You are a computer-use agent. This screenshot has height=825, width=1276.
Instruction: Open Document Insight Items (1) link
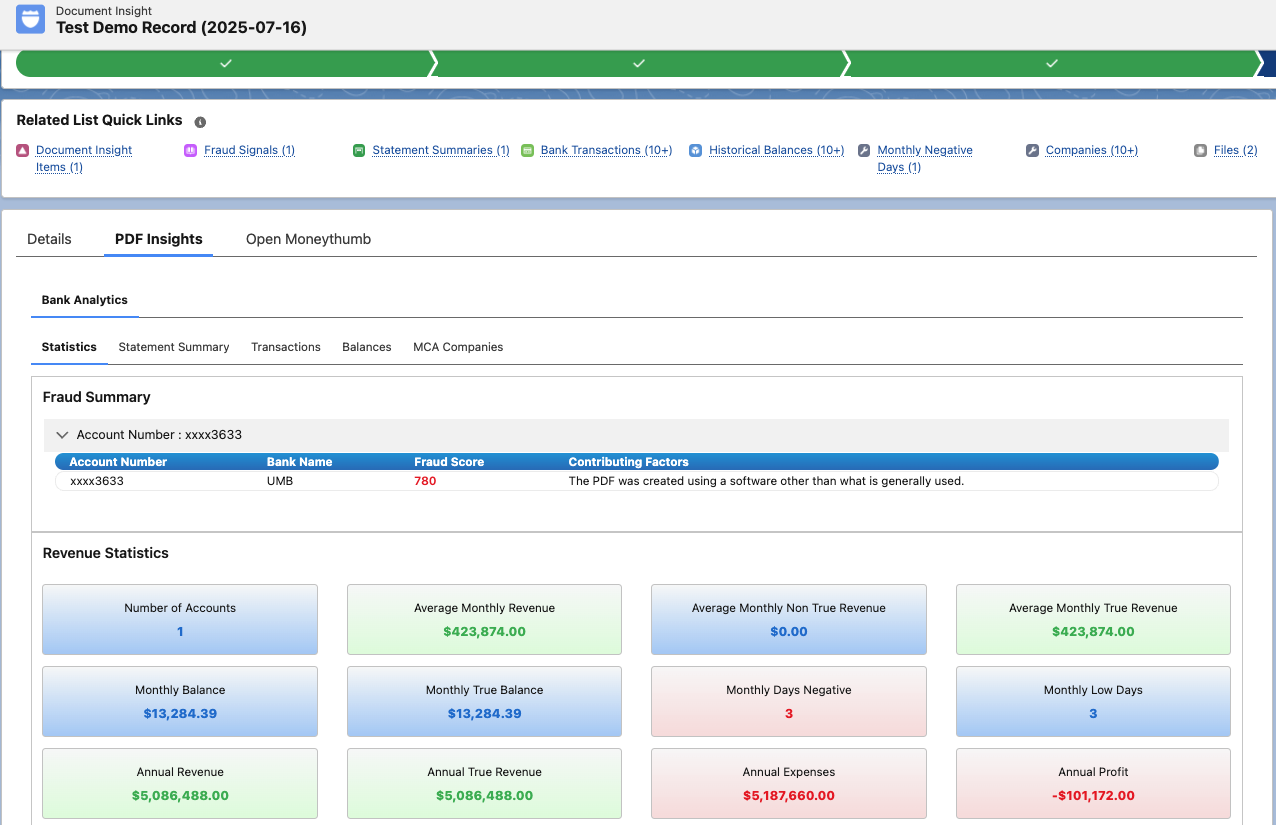(x=84, y=158)
